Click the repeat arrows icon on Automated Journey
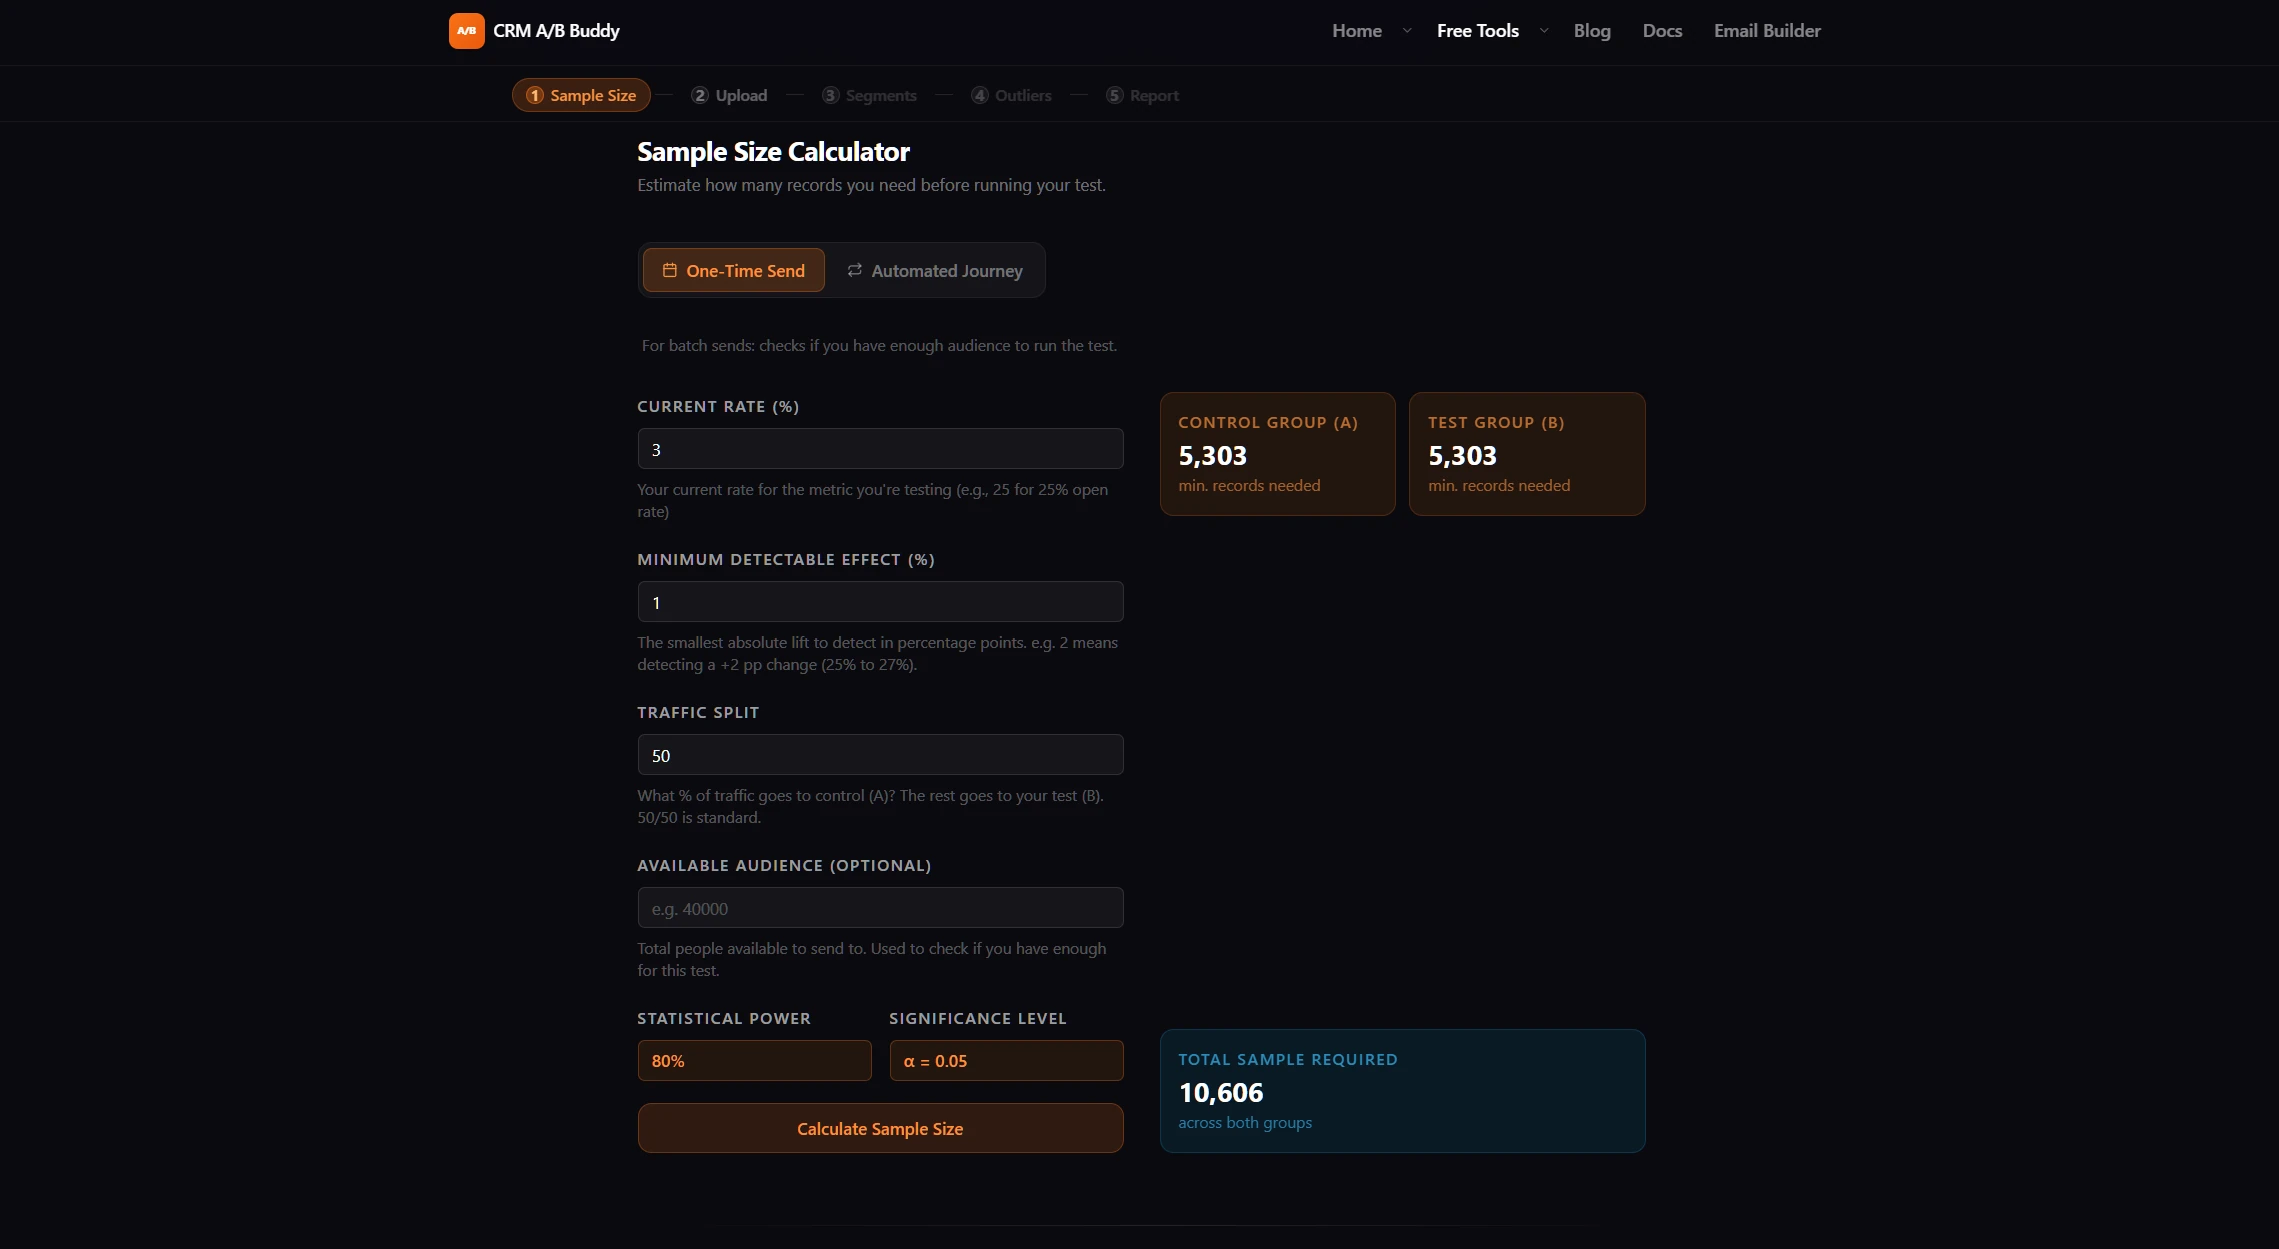Screen dimensions: 2279x1249 coord(855,270)
